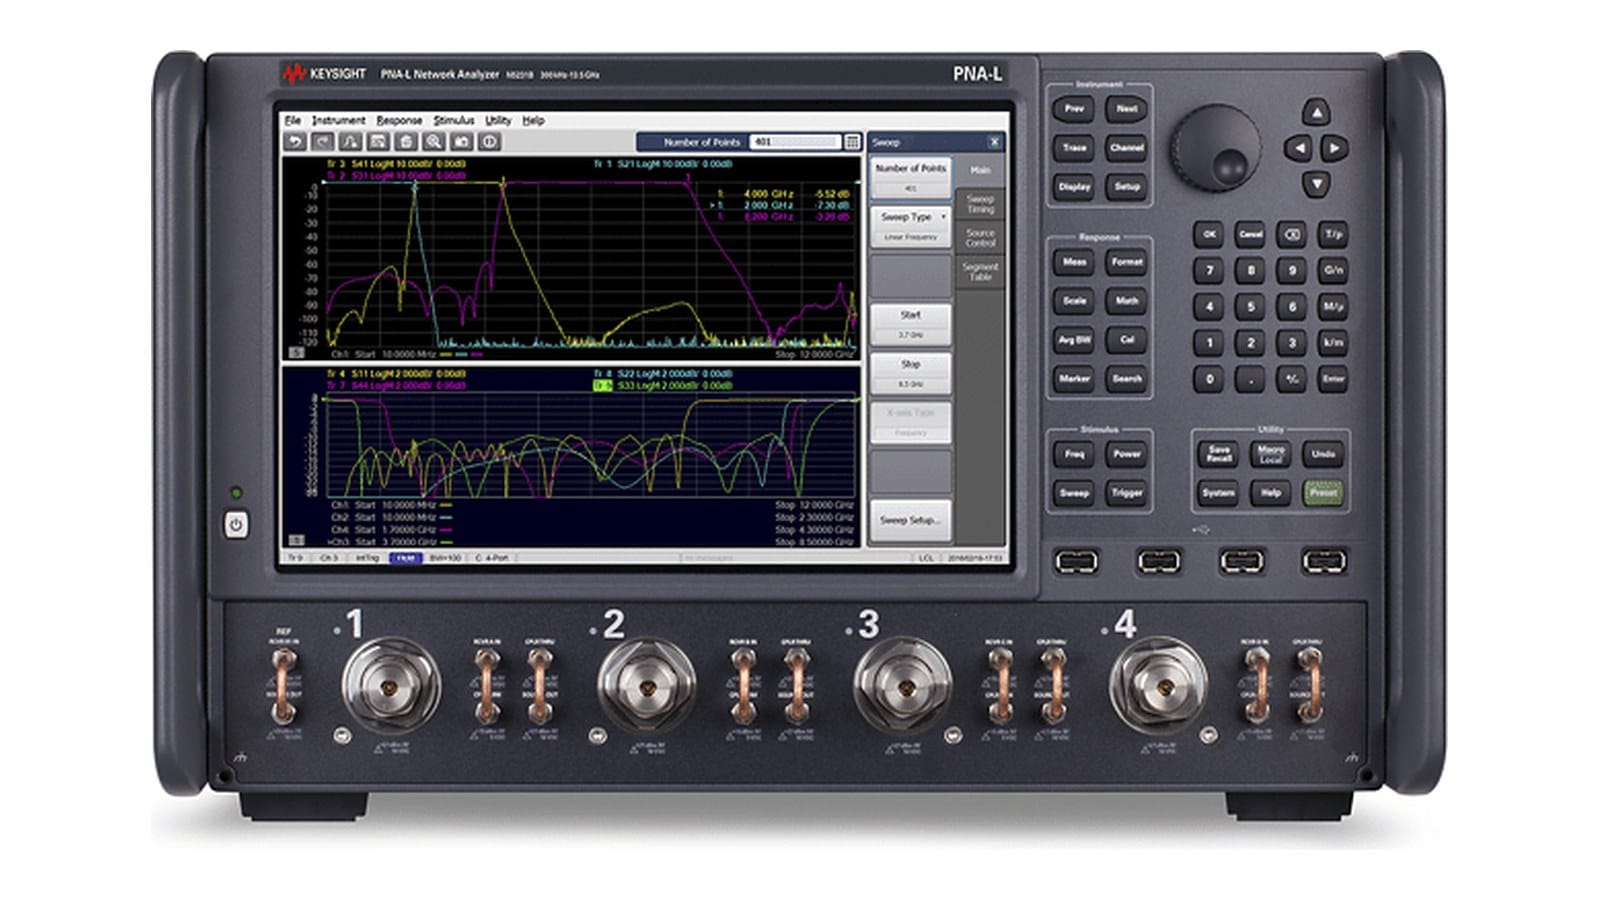Click the camera screenshot icon in the toolbar
Image resolution: width=1600 pixels, height=900 pixels.
tap(461, 142)
